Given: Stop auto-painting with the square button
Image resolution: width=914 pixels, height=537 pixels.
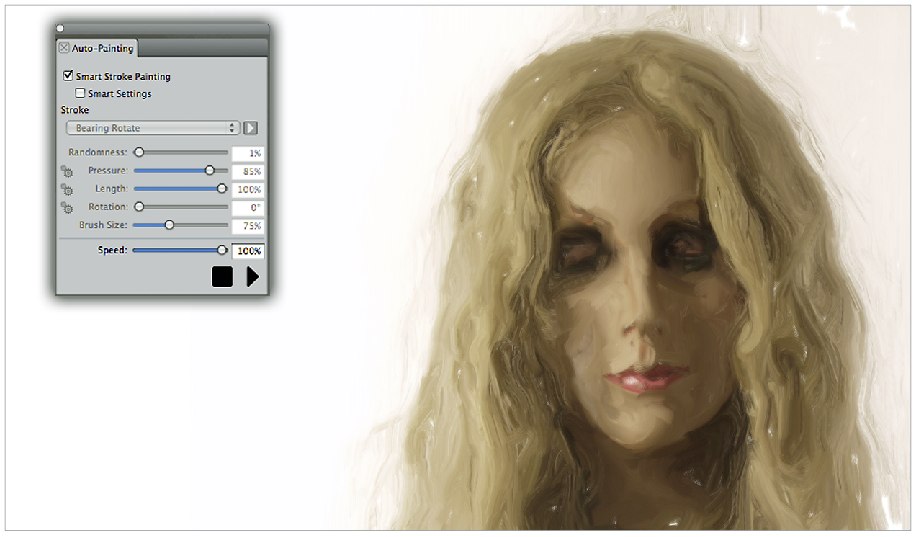Looking at the screenshot, I should (x=222, y=276).
